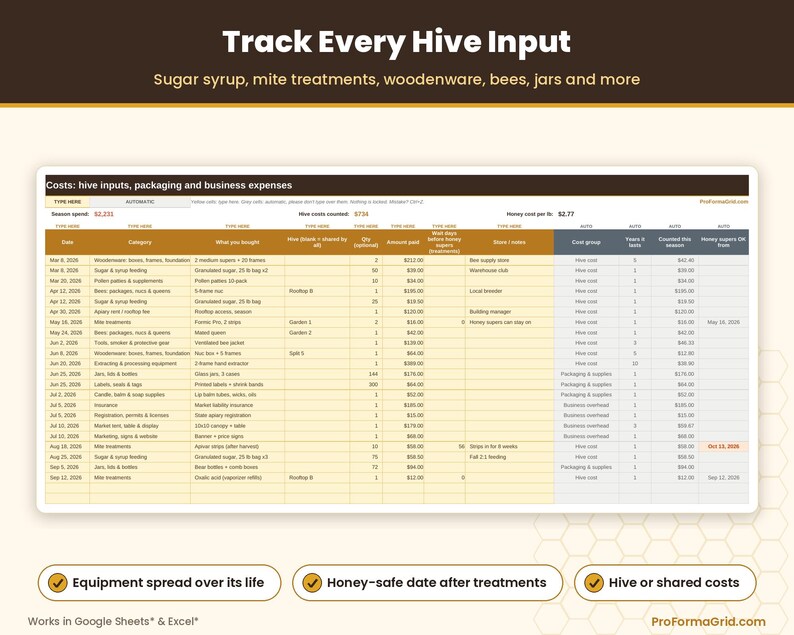
Task: Click the 'Counted this season' column header
Action: coord(675,242)
